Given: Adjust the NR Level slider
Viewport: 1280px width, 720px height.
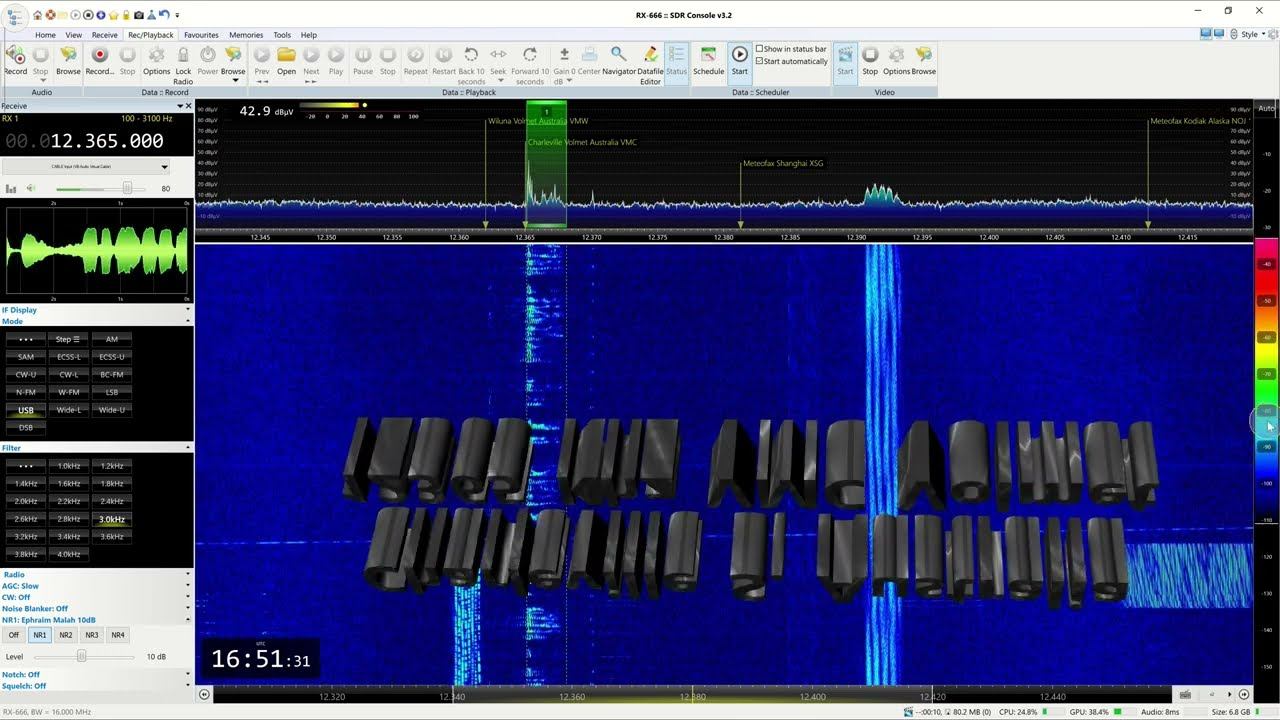Looking at the screenshot, I should click(x=82, y=657).
